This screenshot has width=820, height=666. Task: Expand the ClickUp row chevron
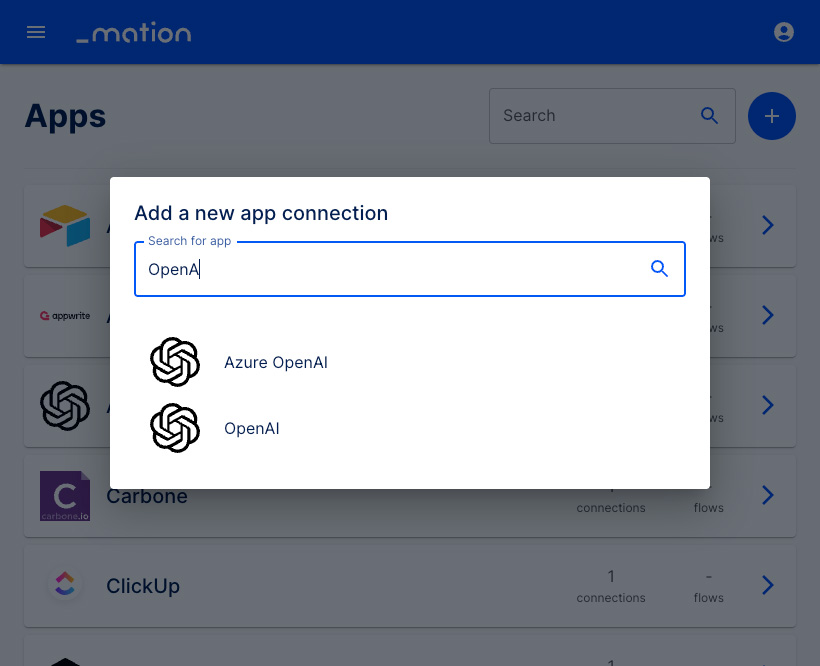point(767,585)
